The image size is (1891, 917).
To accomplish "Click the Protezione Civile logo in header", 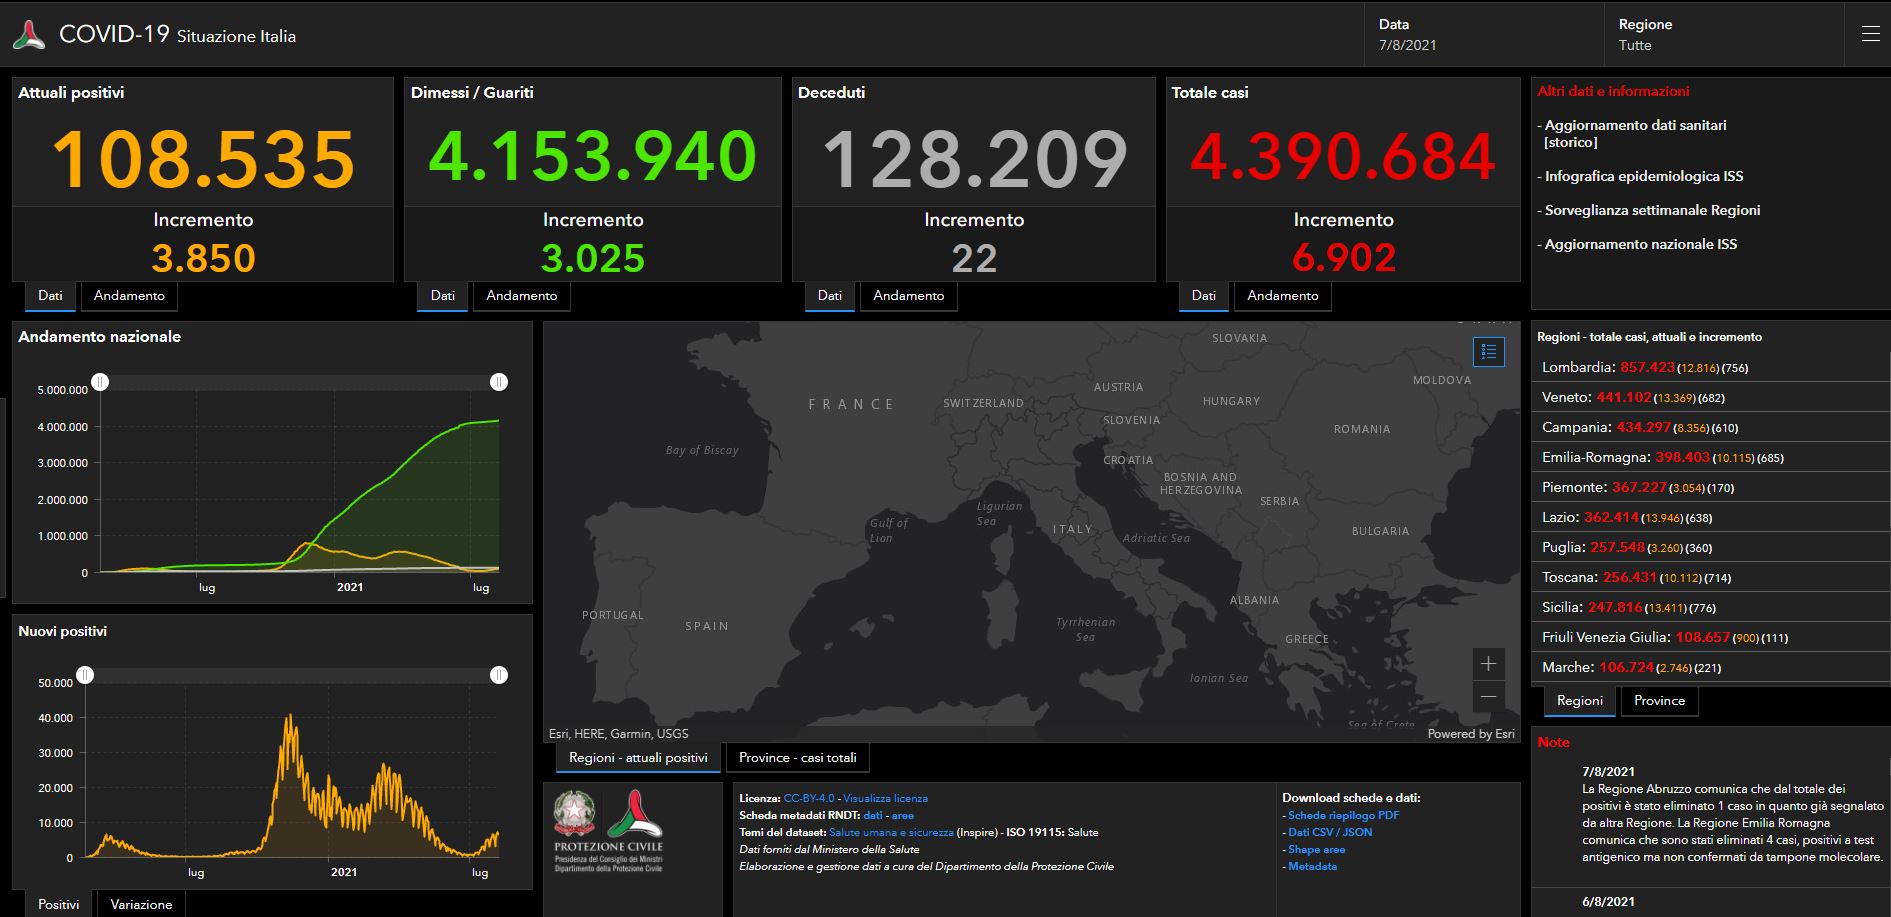I will pyautogui.click(x=29, y=36).
